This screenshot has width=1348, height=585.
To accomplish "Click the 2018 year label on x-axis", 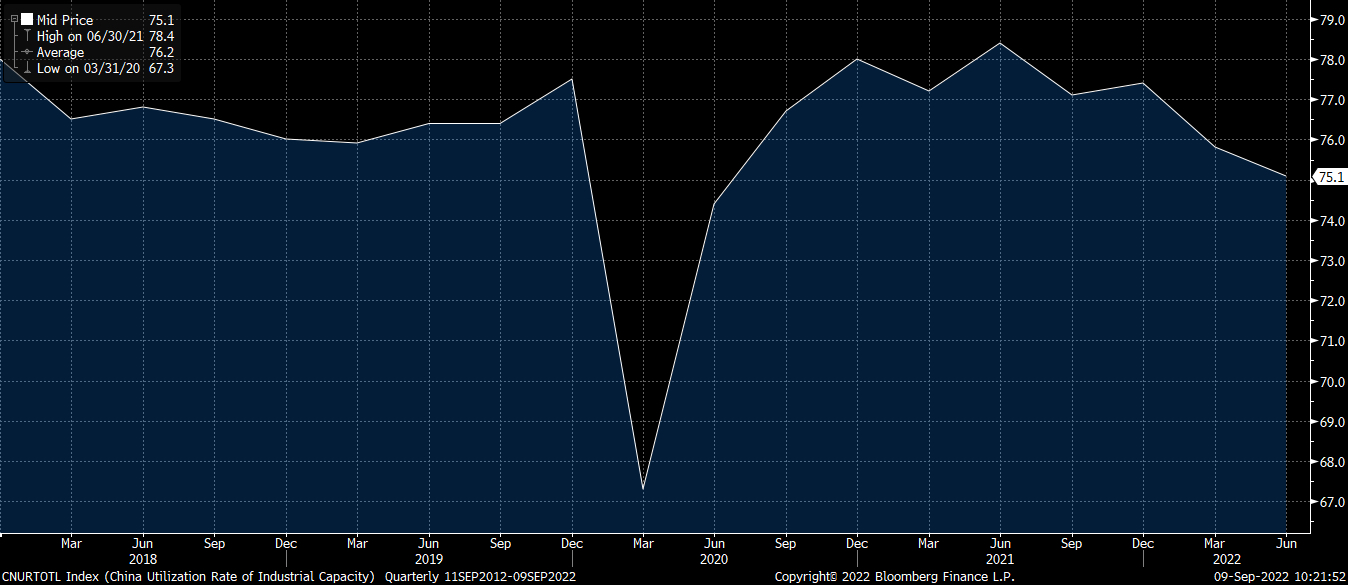I will (x=143, y=560).
